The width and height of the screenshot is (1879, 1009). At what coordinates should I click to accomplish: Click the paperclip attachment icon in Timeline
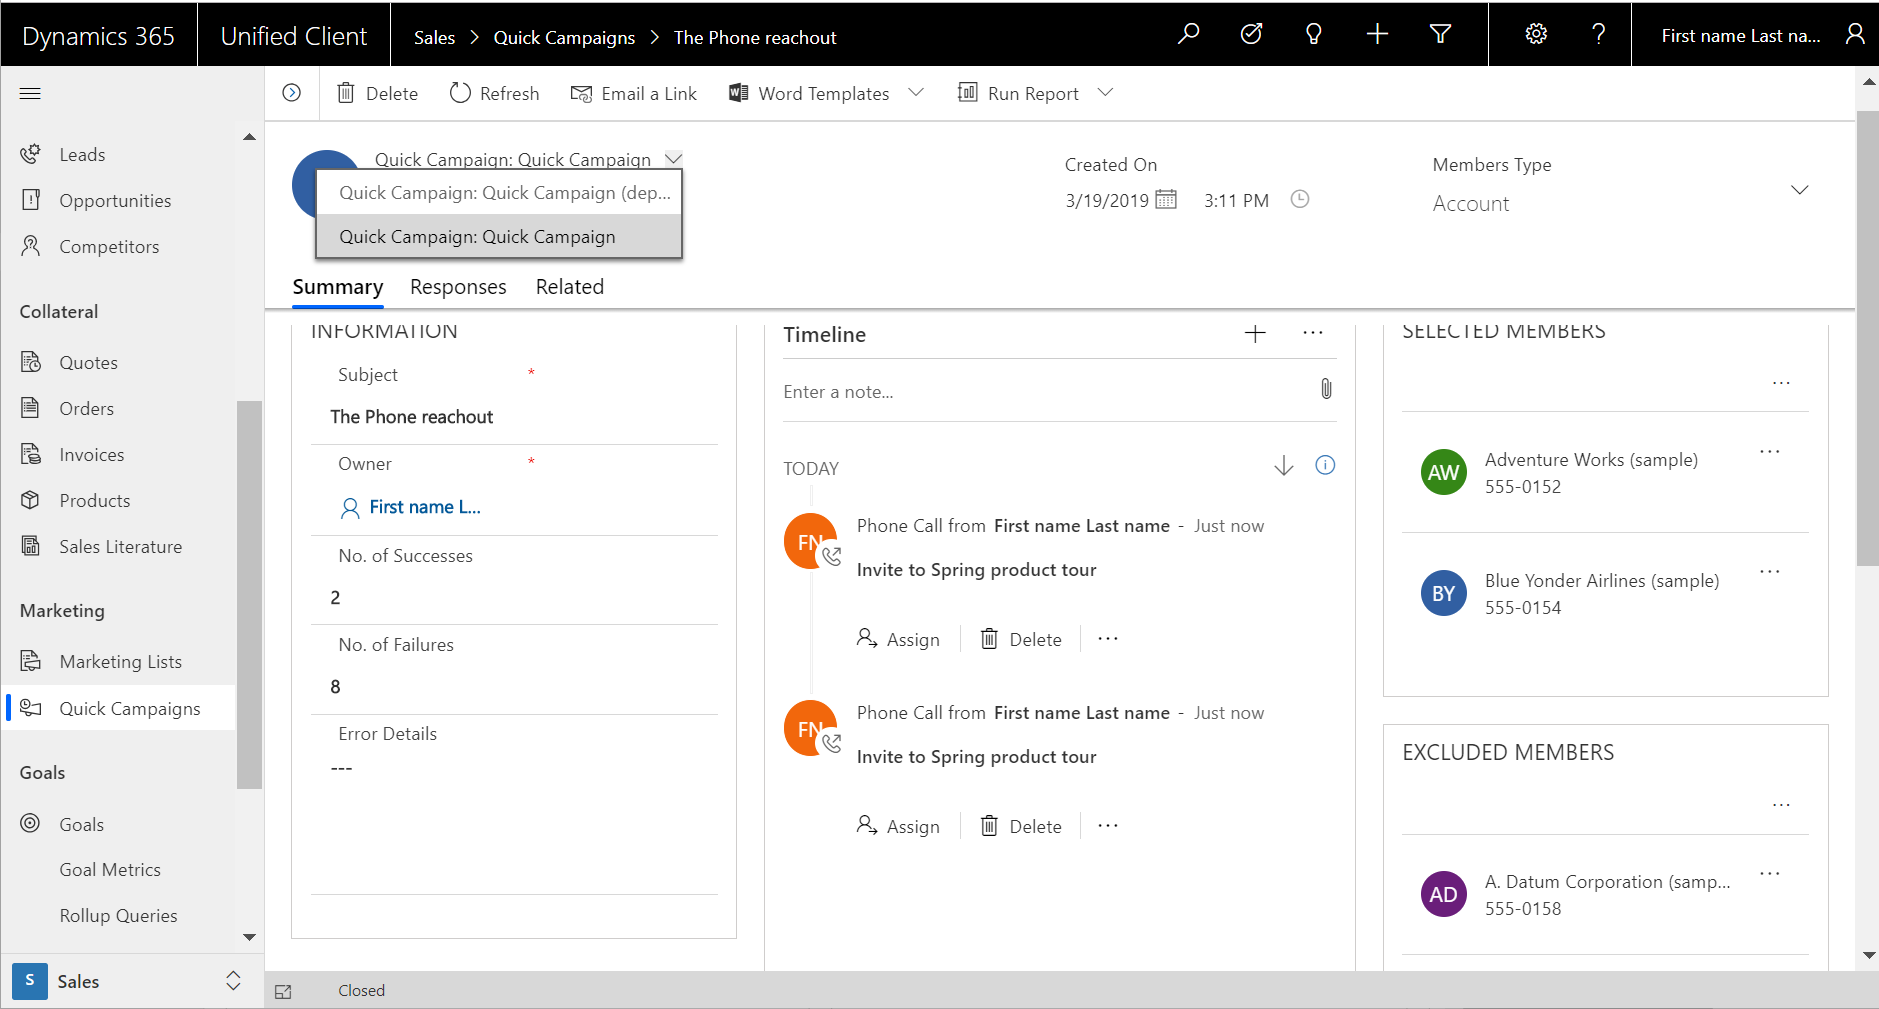(1326, 389)
